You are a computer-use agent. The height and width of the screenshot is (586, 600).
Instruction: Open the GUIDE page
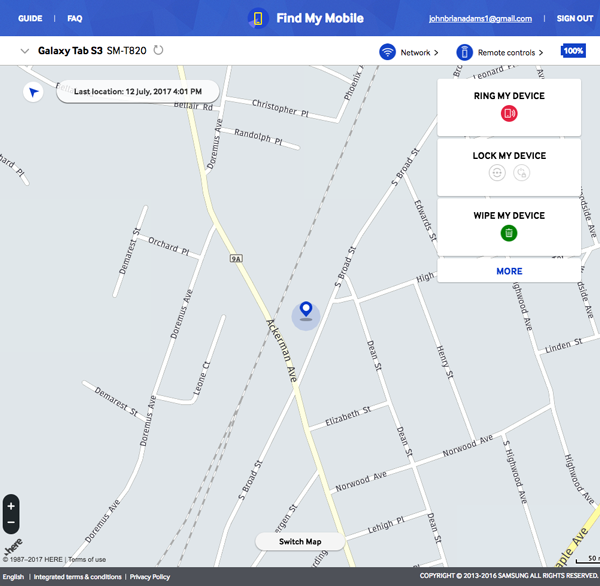[30, 18]
